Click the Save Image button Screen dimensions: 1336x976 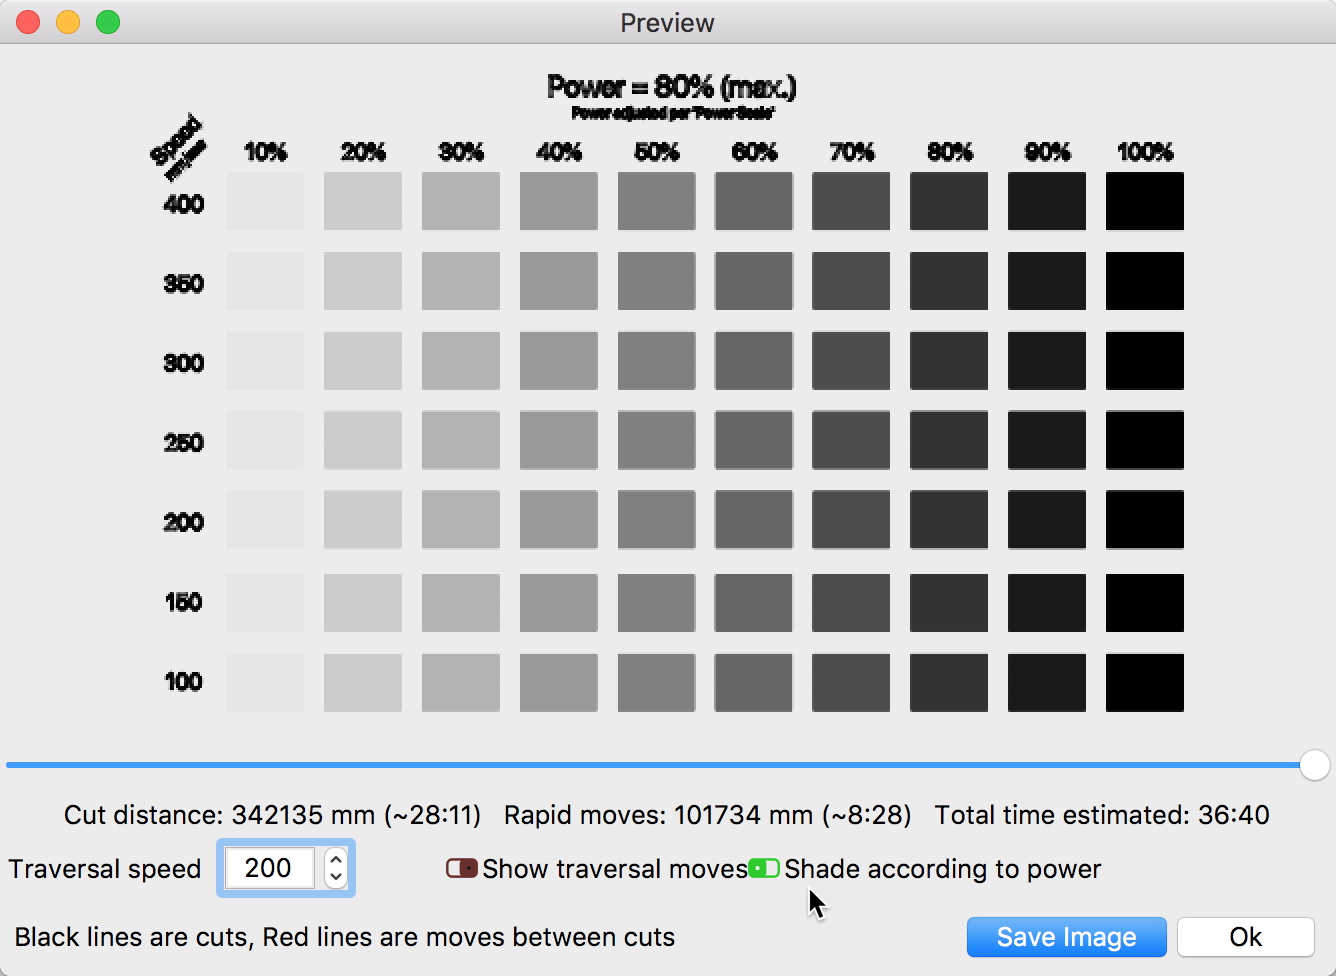(x=1066, y=937)
